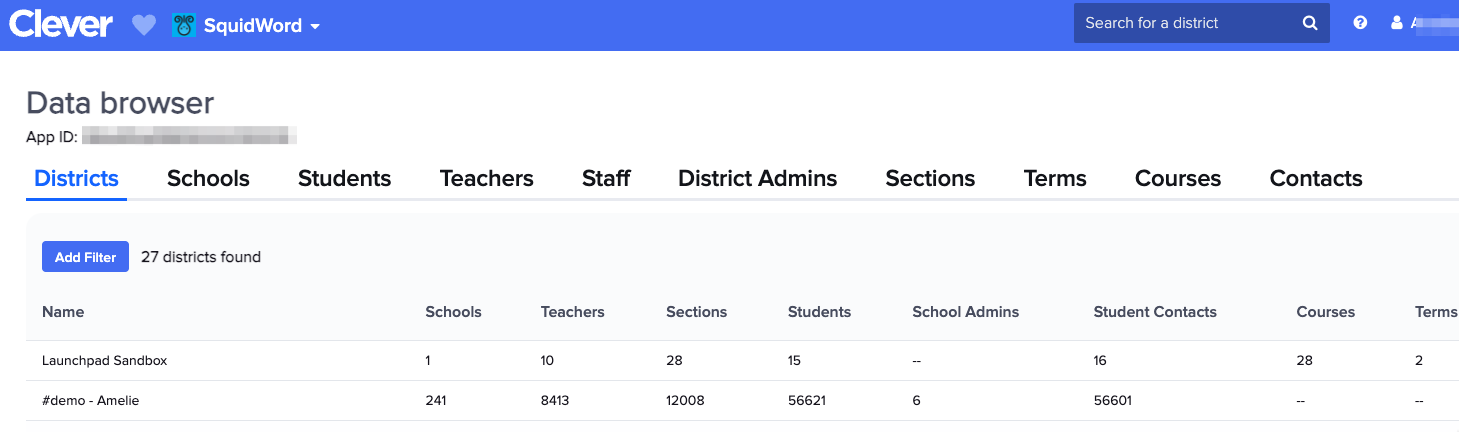Screen dimensions: 1459x432
Task: Select the #demo - Amelie district
Action: pos(90,401)
